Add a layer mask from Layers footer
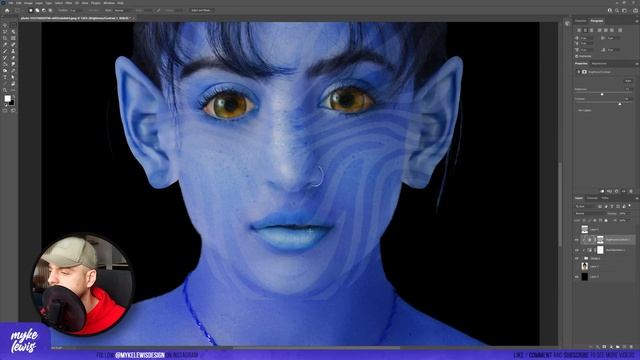Screen dimensions: 640x360 pos(604,347)
